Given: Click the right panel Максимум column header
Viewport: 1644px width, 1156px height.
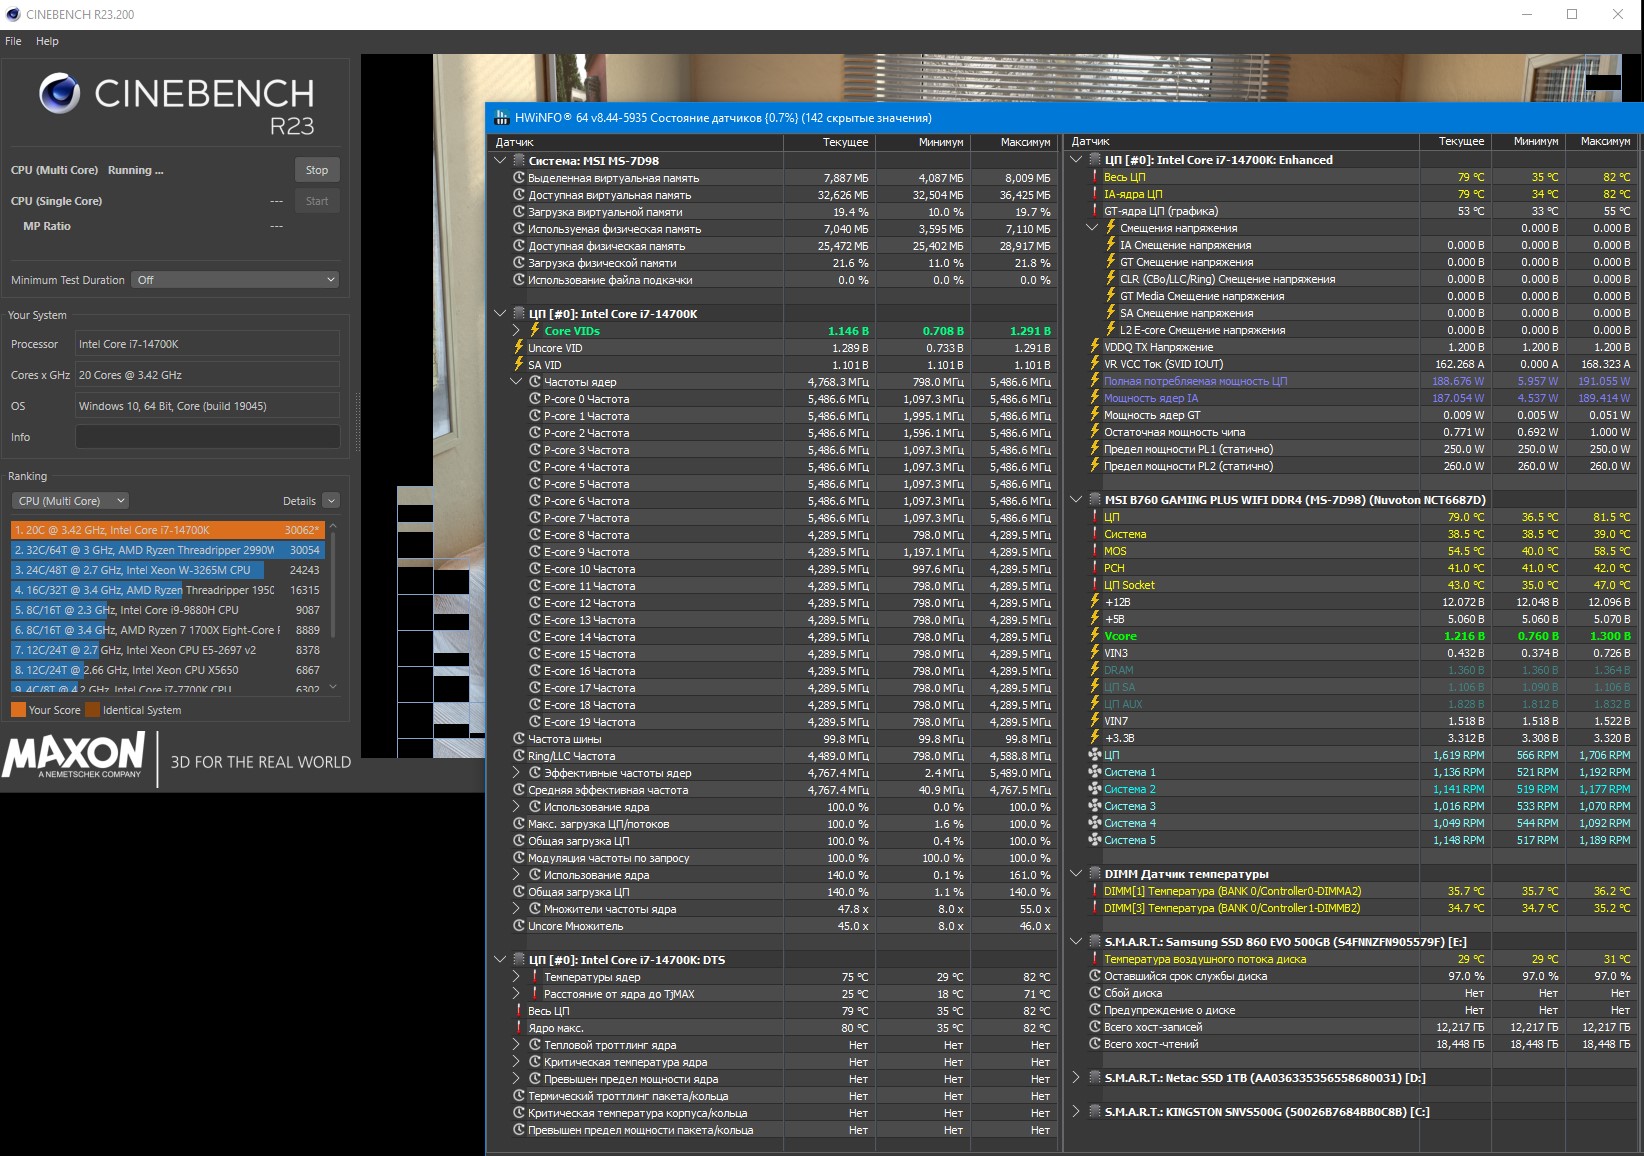Looking at the screenshot, I should click(1602, 141).
